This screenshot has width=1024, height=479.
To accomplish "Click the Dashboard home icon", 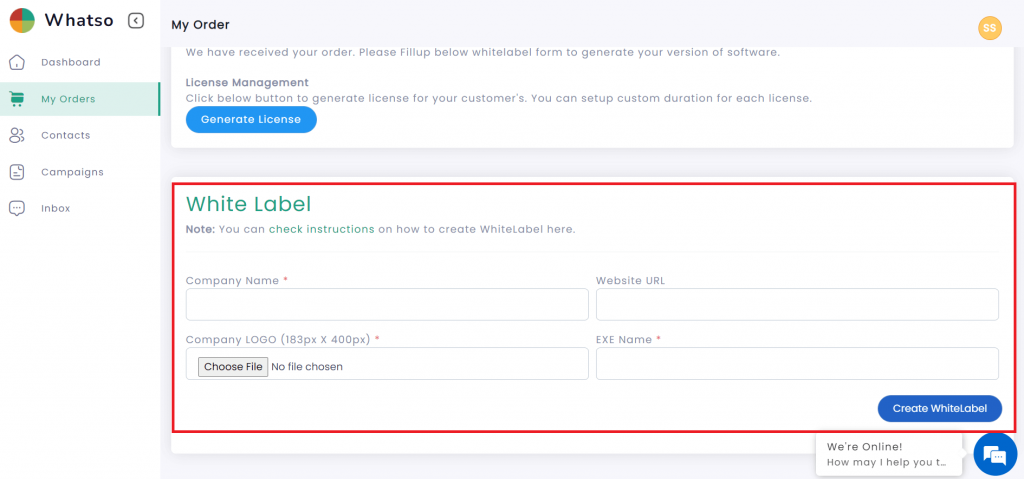I will [17, 63].
